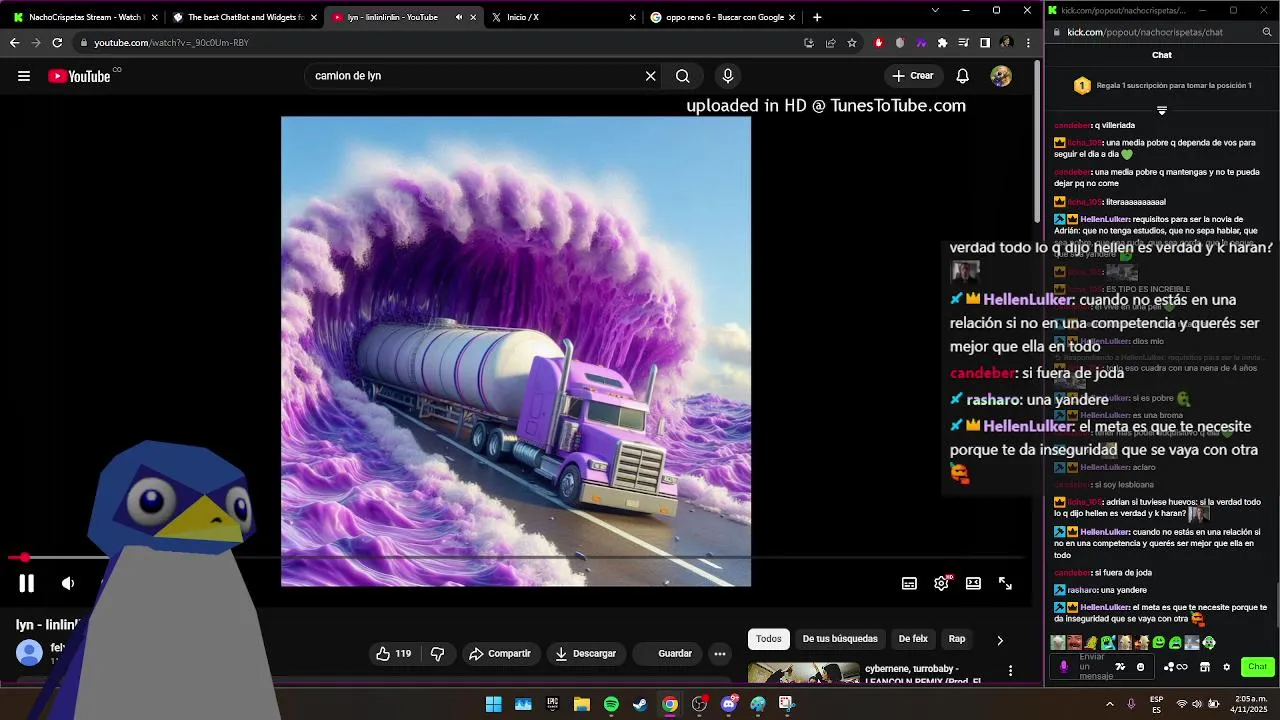Click the Kick chat window search icon
This screenshot has height=720, width=1280.
pyautogui.click(x=1267, y=32)
